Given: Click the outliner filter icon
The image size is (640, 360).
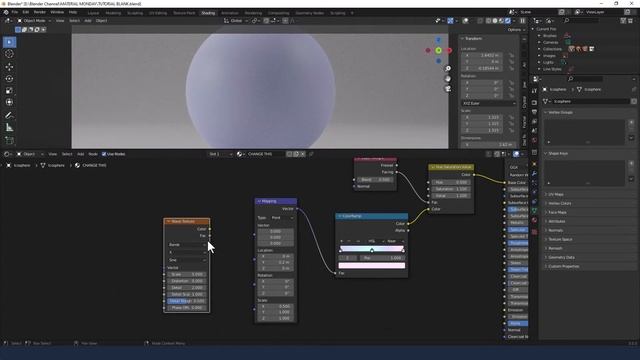Looking at the screenshot, I should [x=623, y=20].
